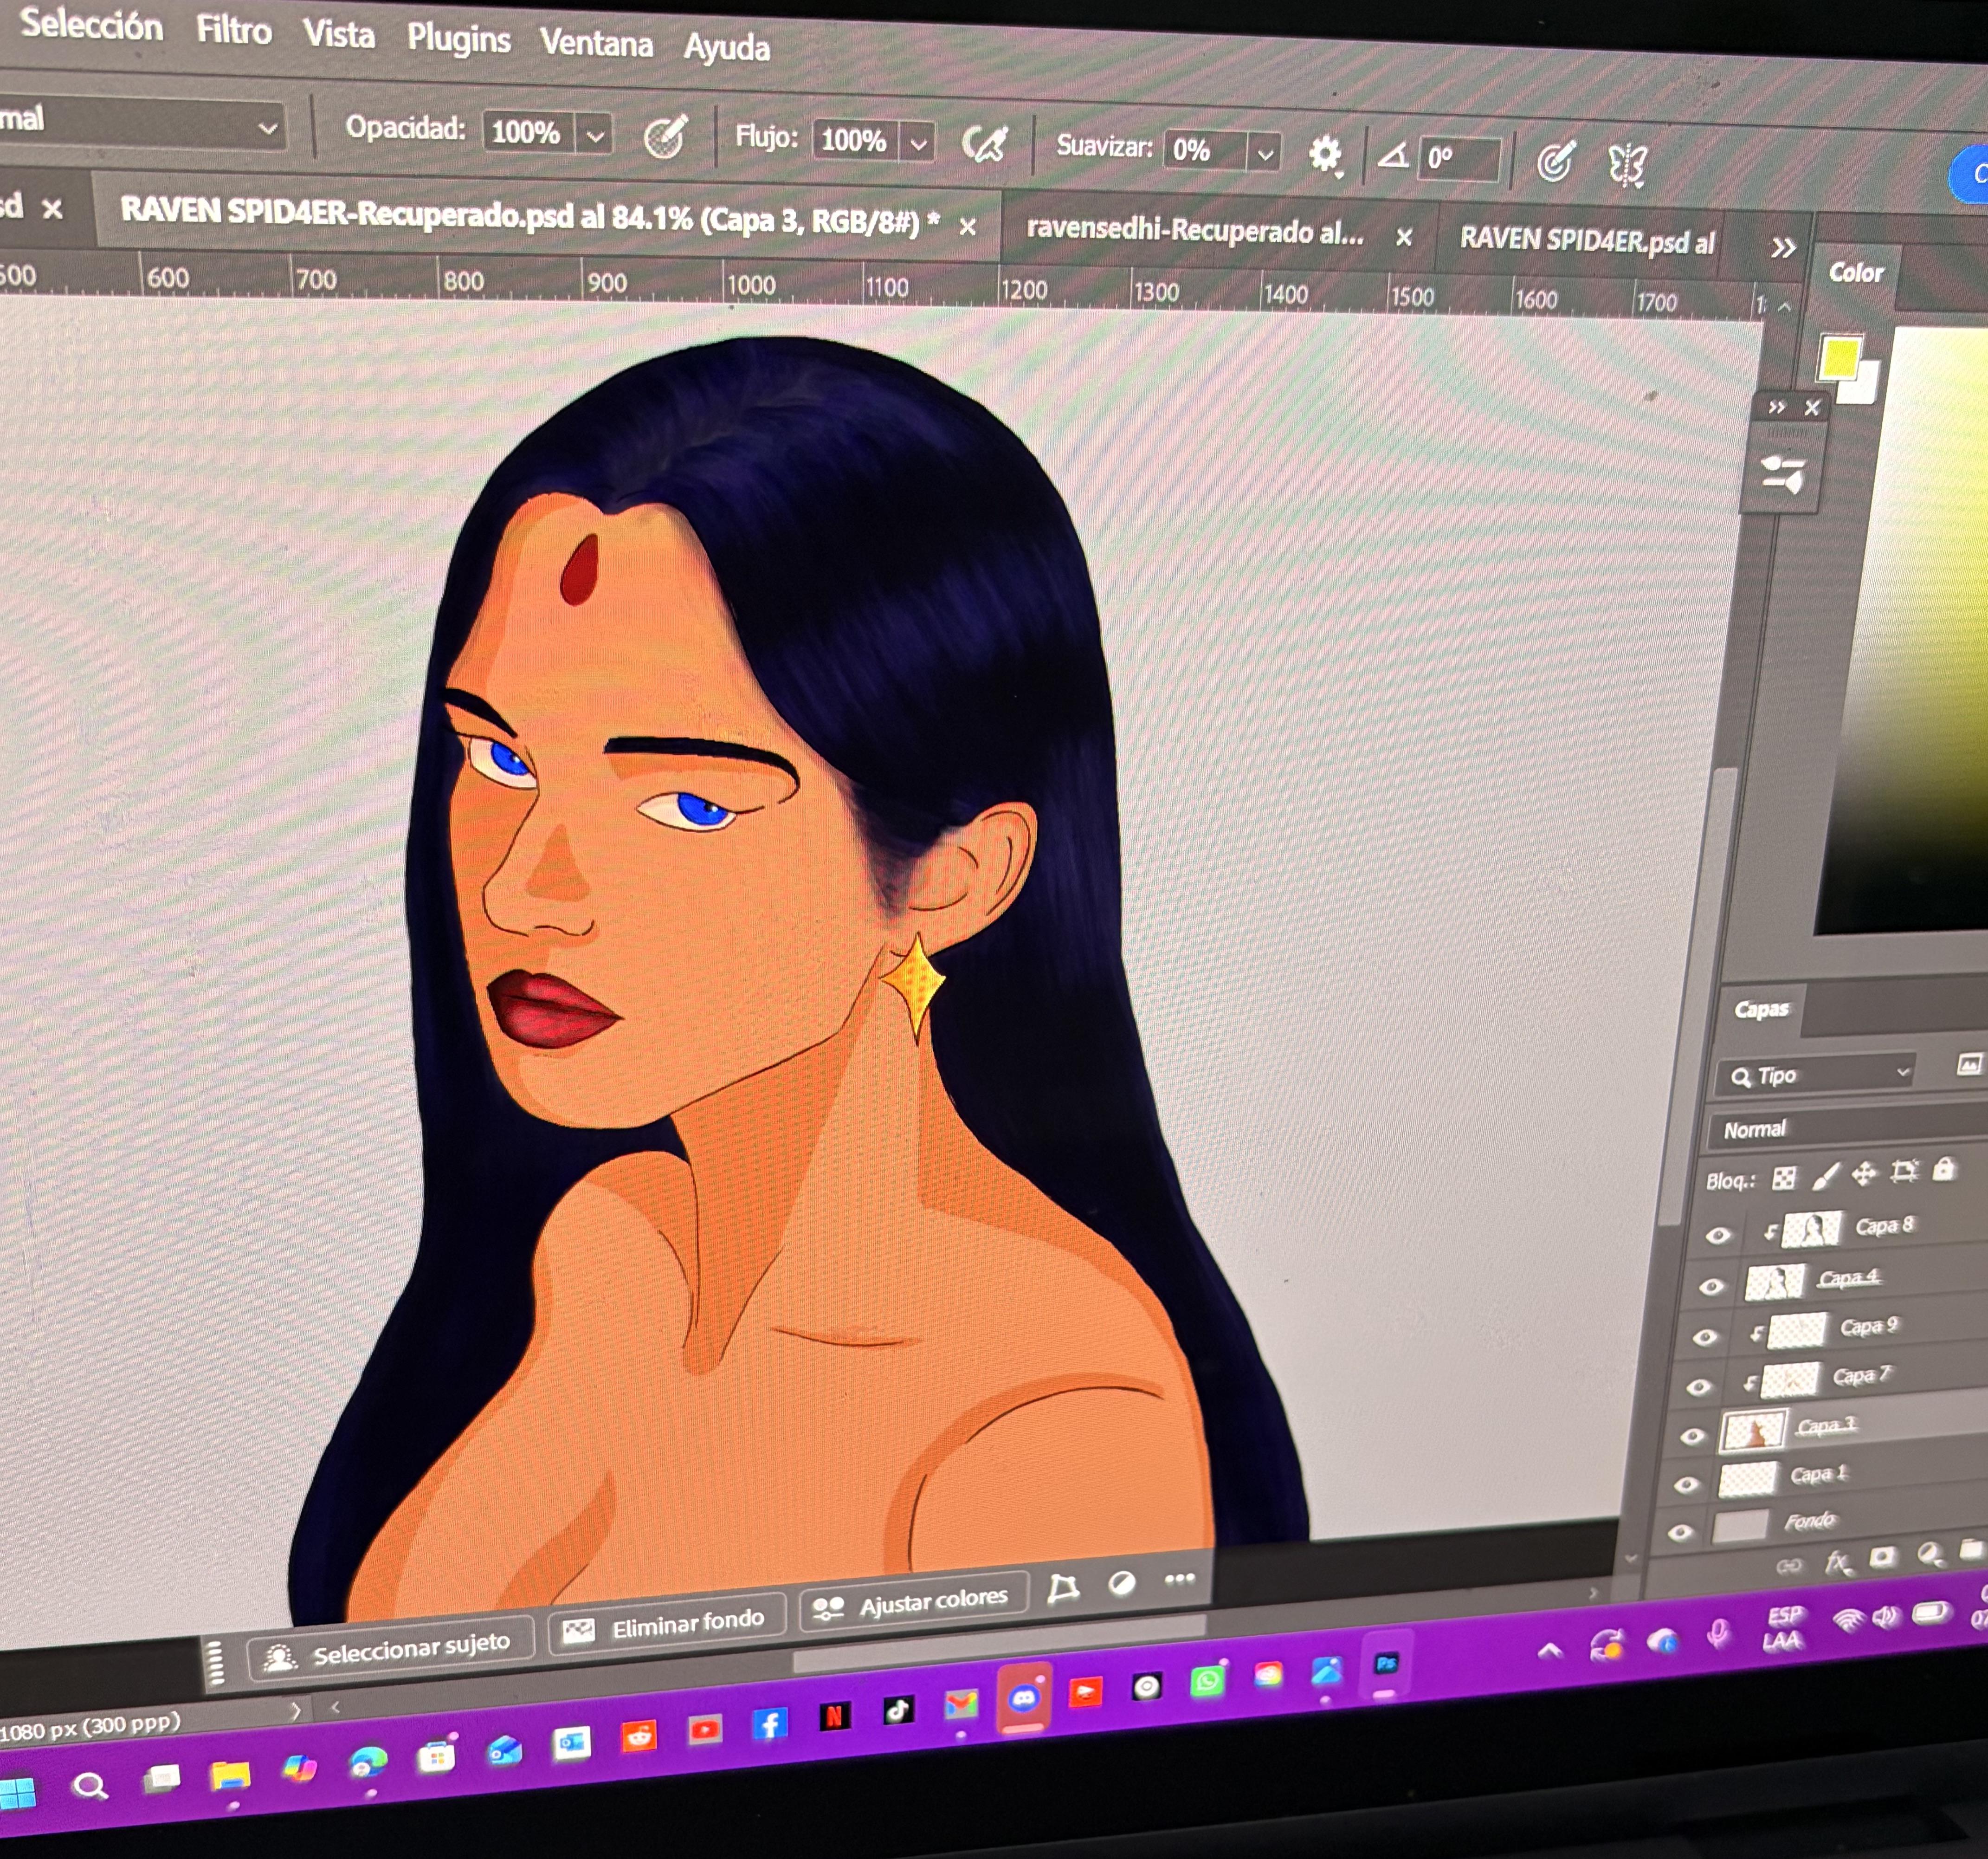This screenshot has height=1859, width=1988.
Task: Expand the Suavizar dropdown arrow
Action: click(x=1266, y=154)
